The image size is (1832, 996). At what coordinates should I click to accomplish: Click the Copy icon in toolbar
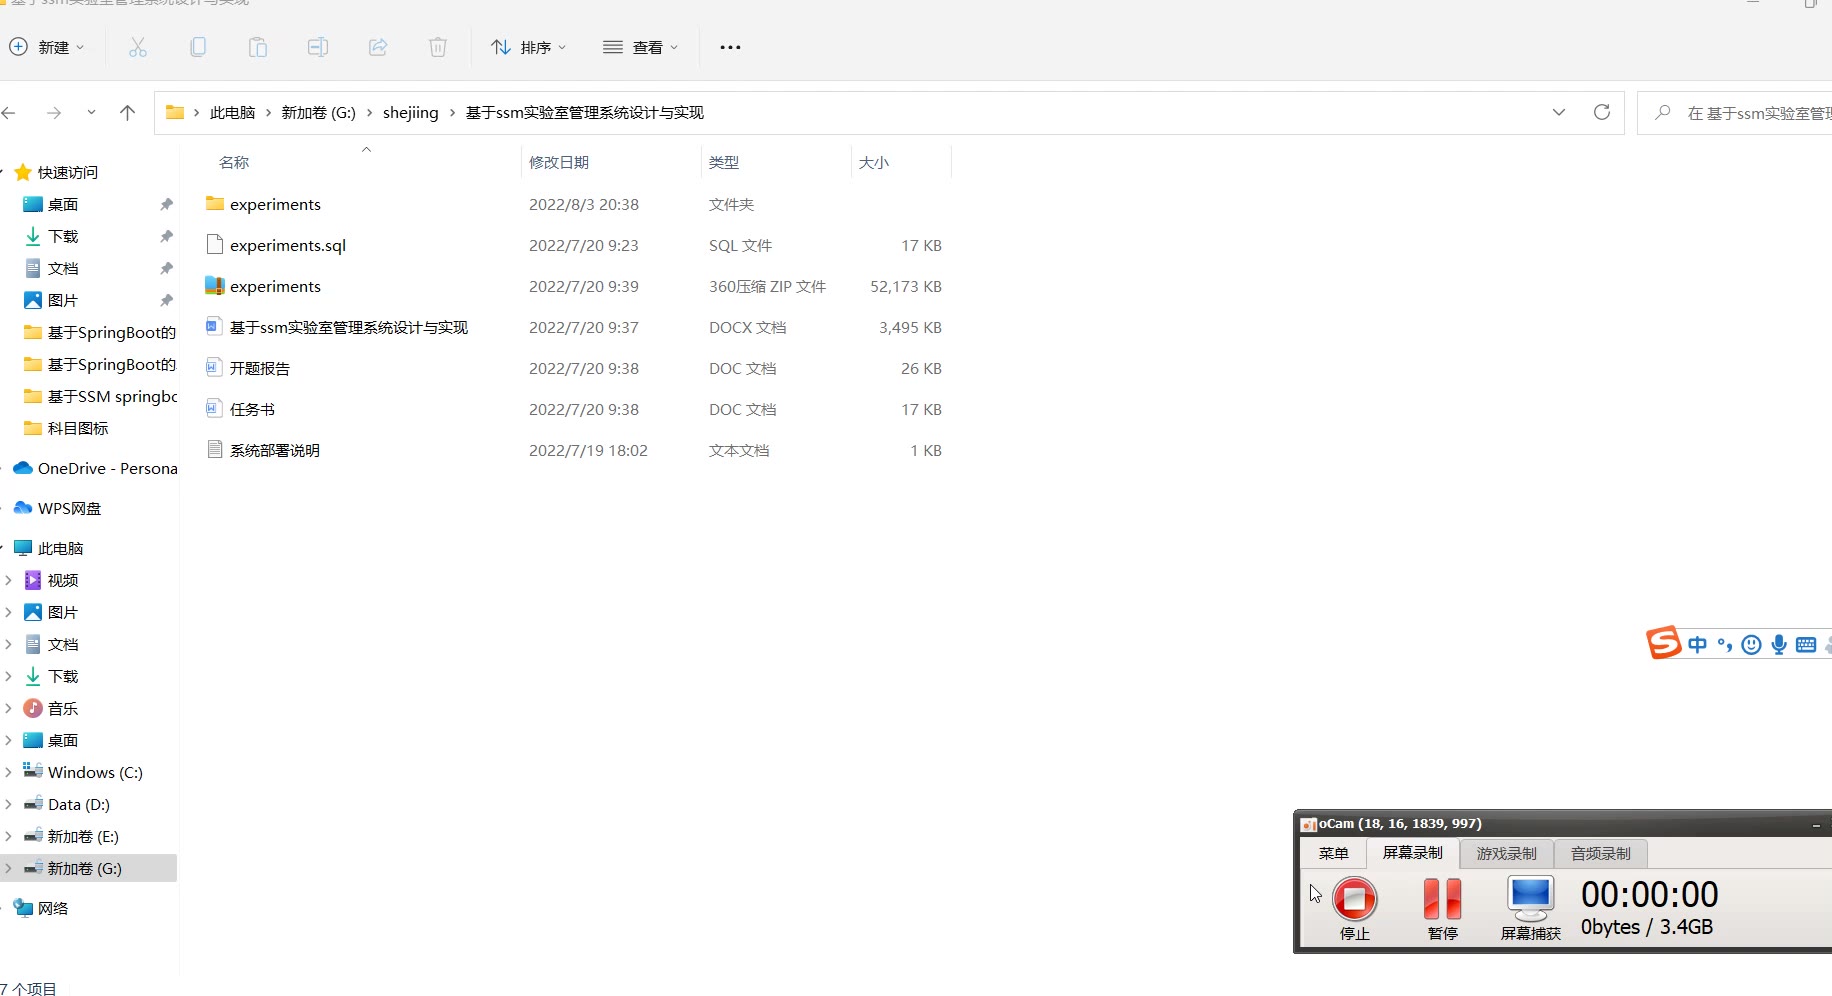coord(198,47)
